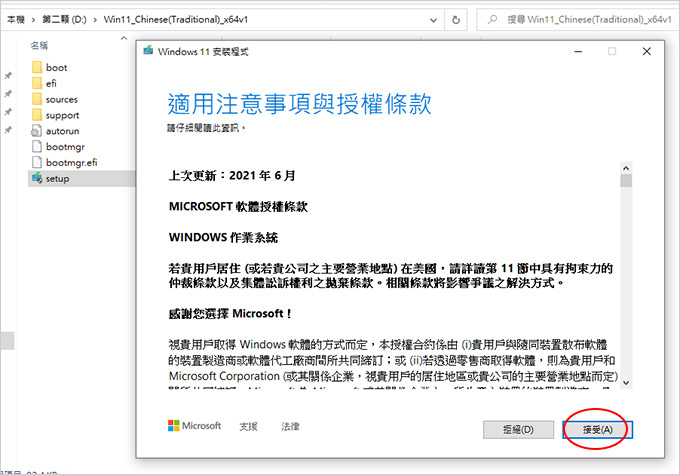Go to 本機 in the address path
This screenshot has width=680, height=475.
16,20
